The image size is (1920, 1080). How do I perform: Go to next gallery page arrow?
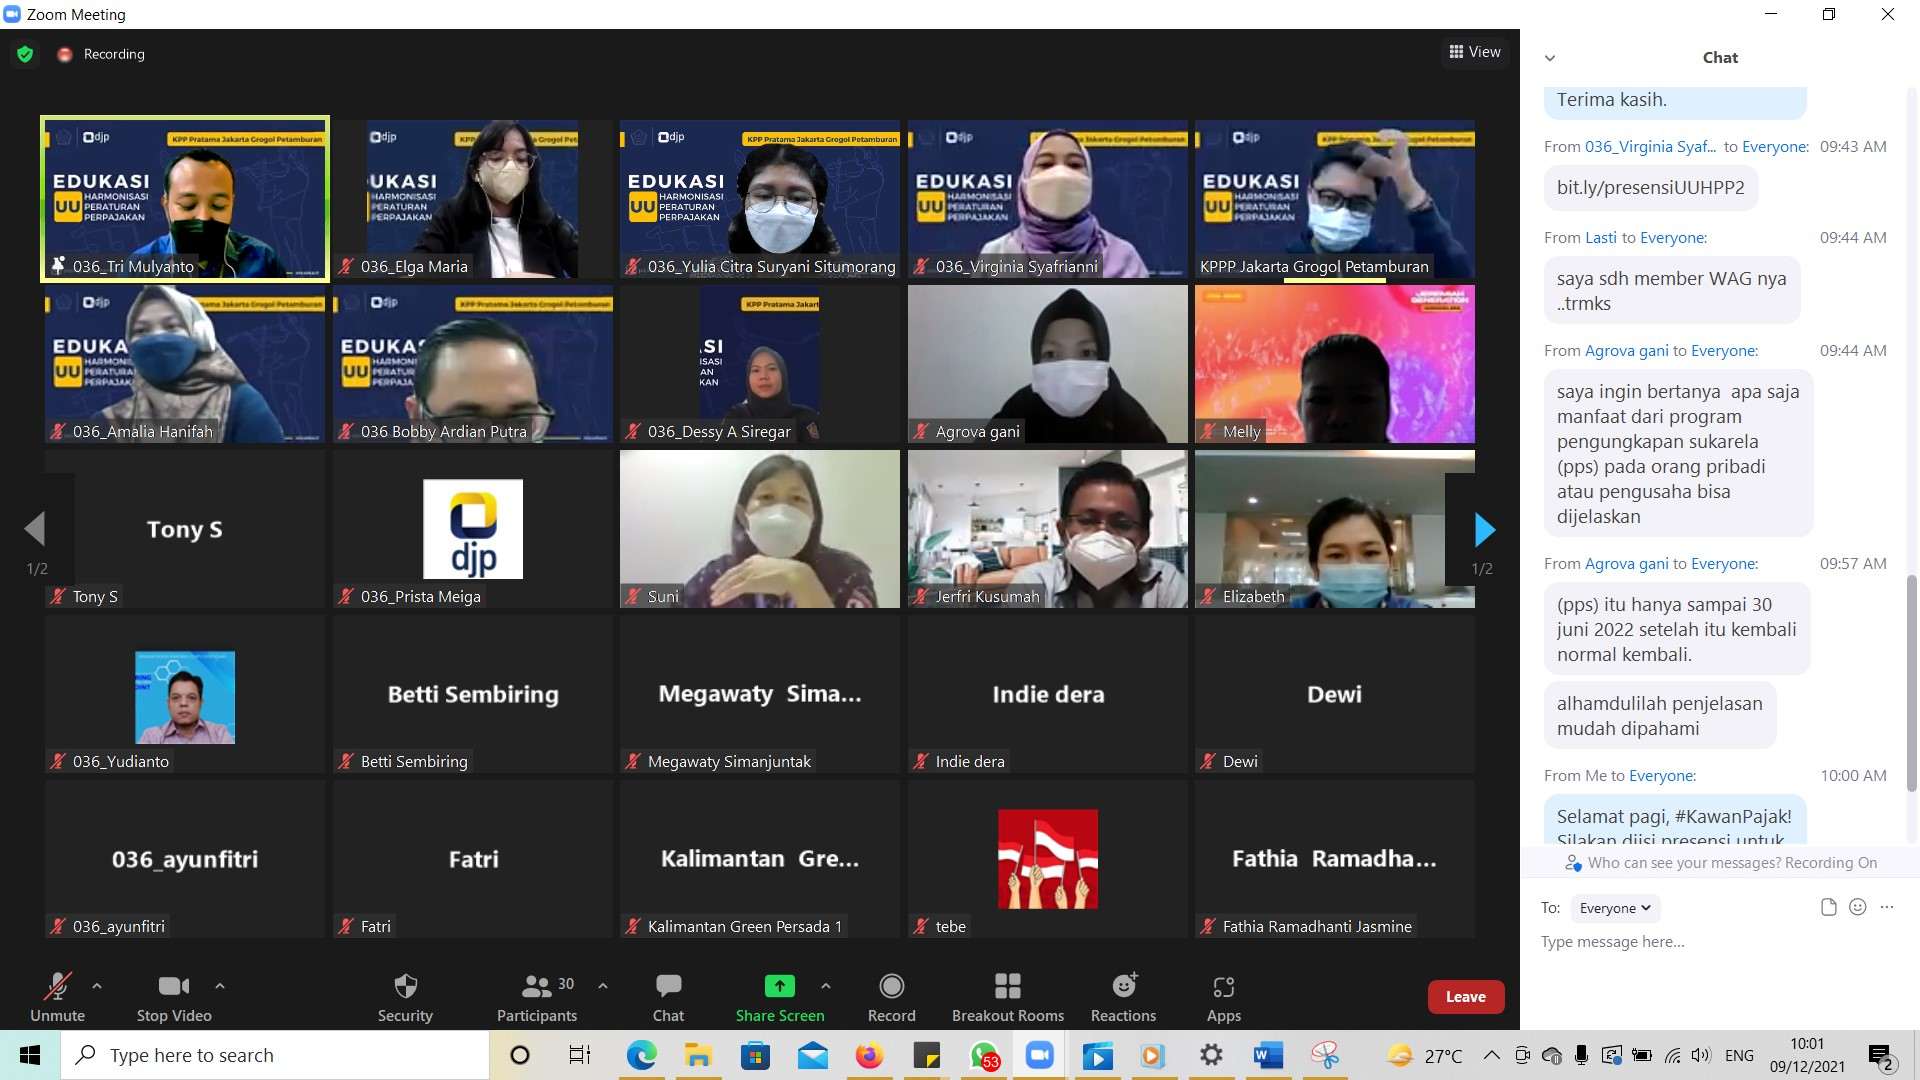tap(1484, 529)
